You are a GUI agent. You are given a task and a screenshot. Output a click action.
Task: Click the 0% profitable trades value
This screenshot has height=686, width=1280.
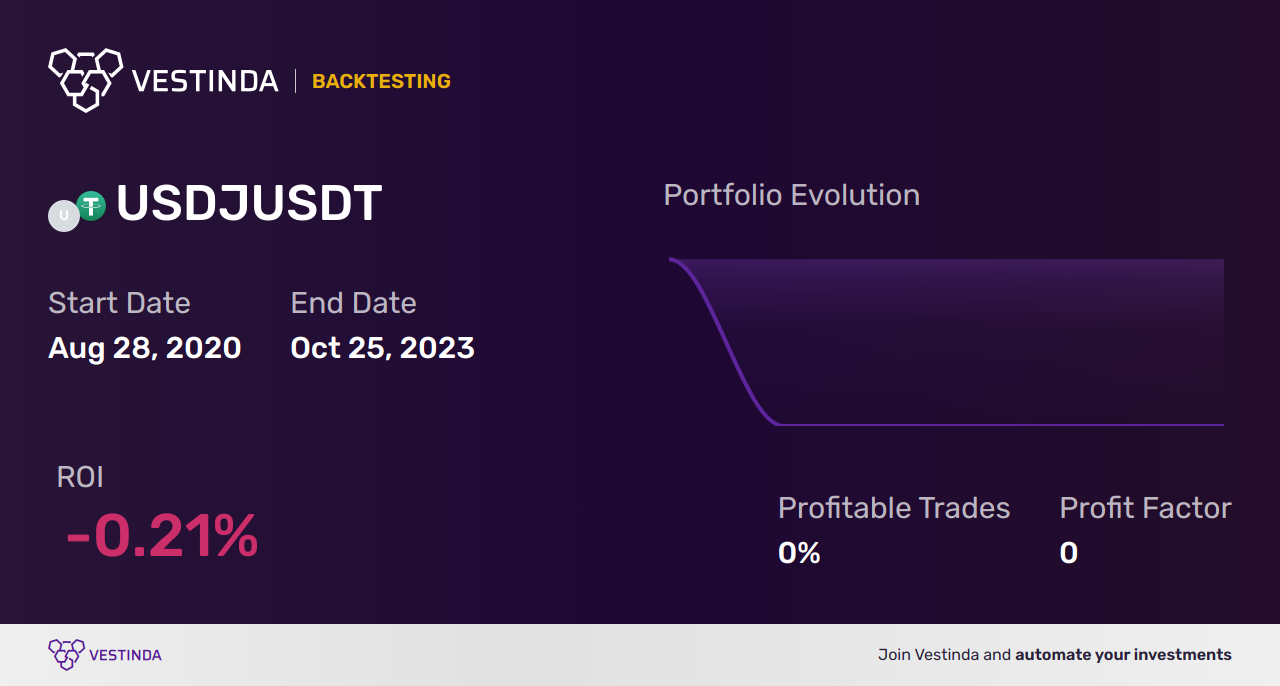pyautogui.click(x=799, y=552)
